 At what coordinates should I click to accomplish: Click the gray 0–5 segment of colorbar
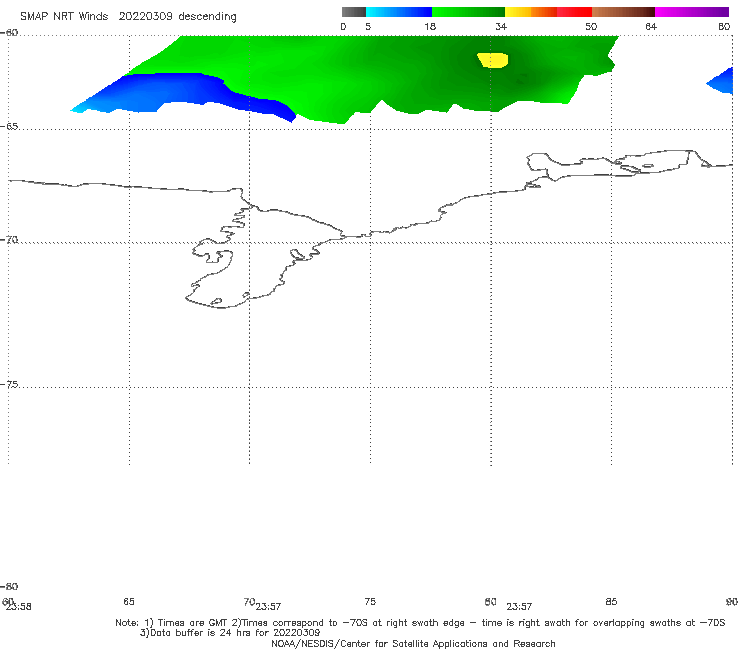tap(353, 12)
